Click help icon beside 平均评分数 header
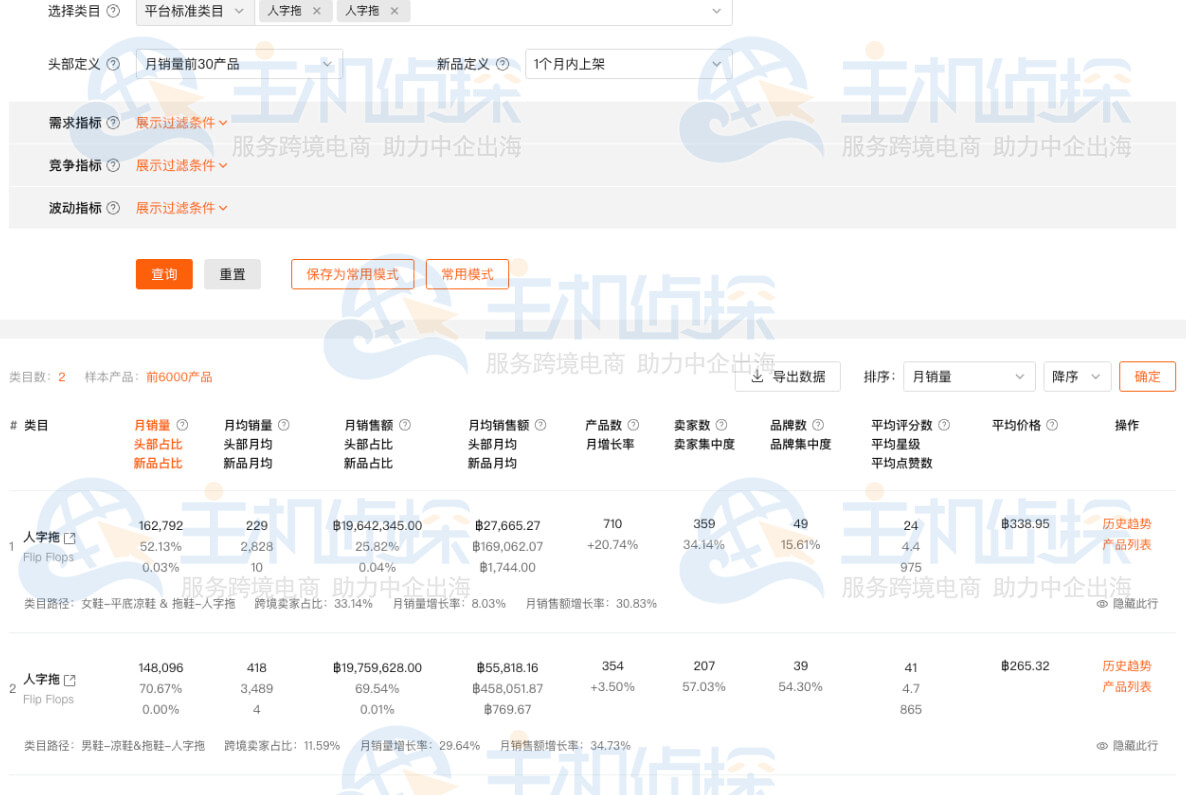The height and width of the screenshot is (795, 1186). [944, 425]
